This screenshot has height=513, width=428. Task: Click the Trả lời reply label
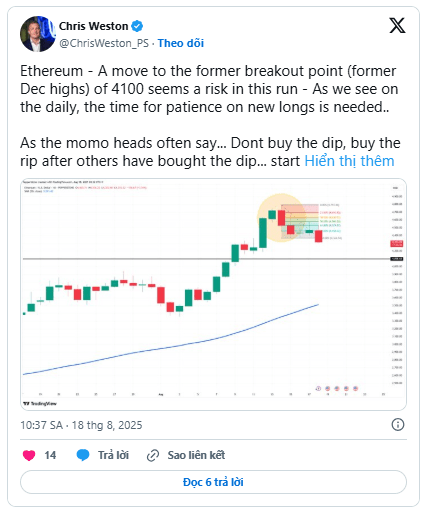click(x=113, y=455)
